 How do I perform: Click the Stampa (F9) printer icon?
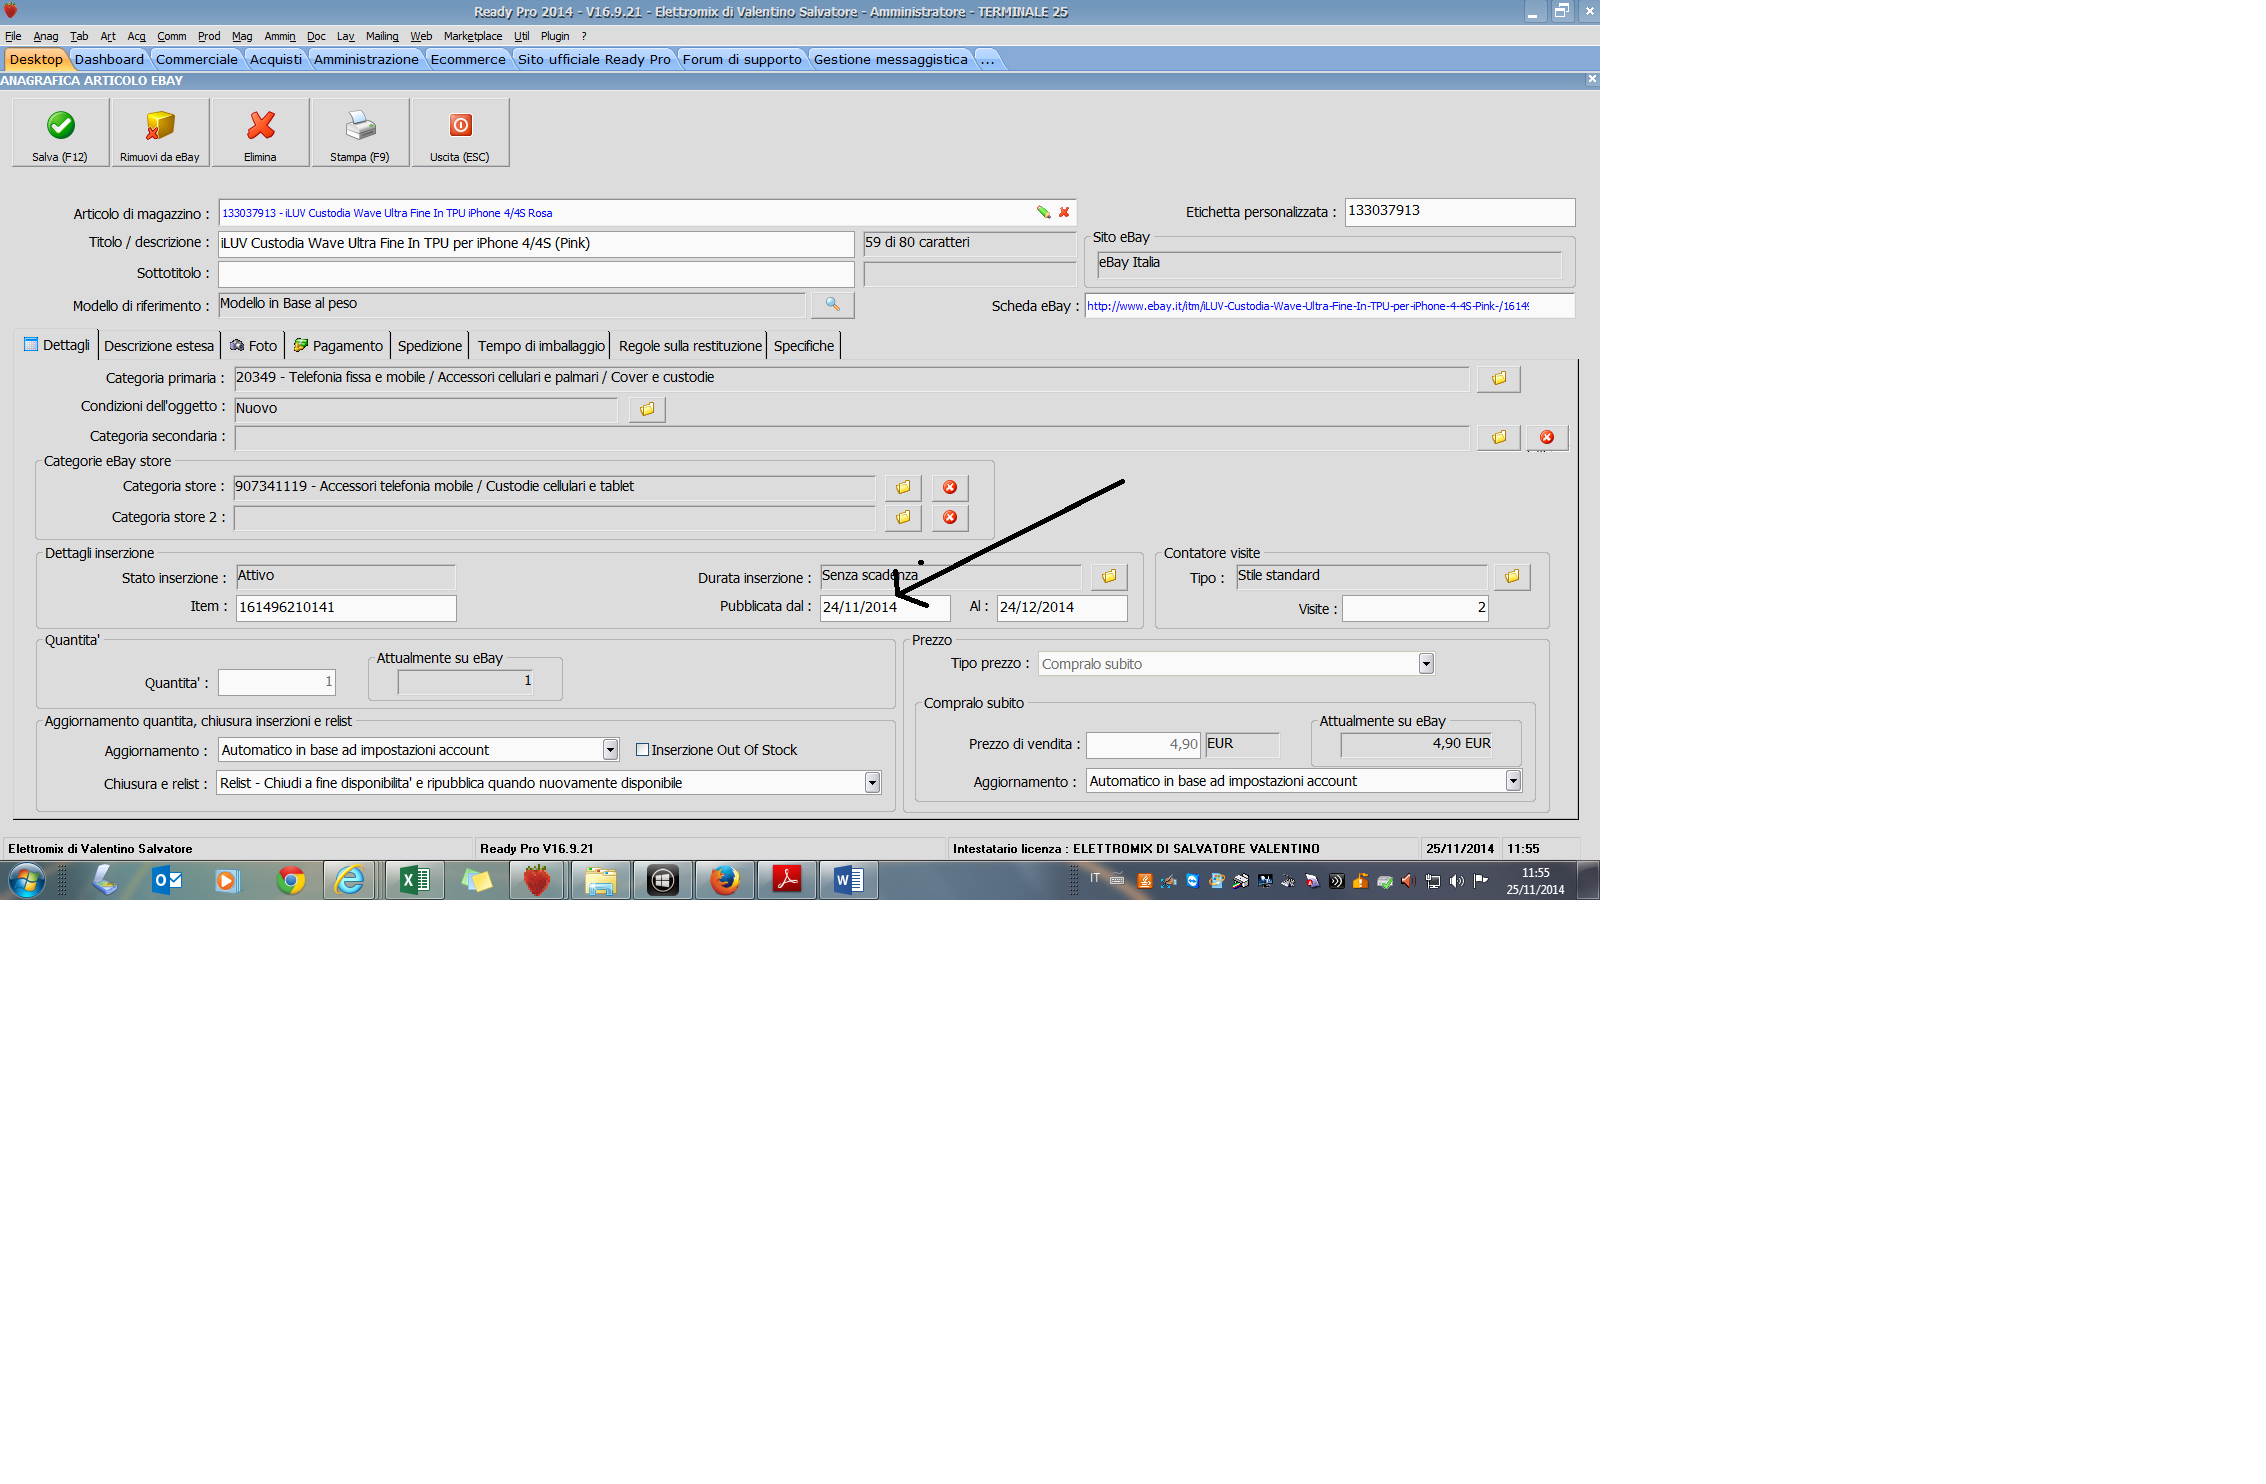click(360, 127)
